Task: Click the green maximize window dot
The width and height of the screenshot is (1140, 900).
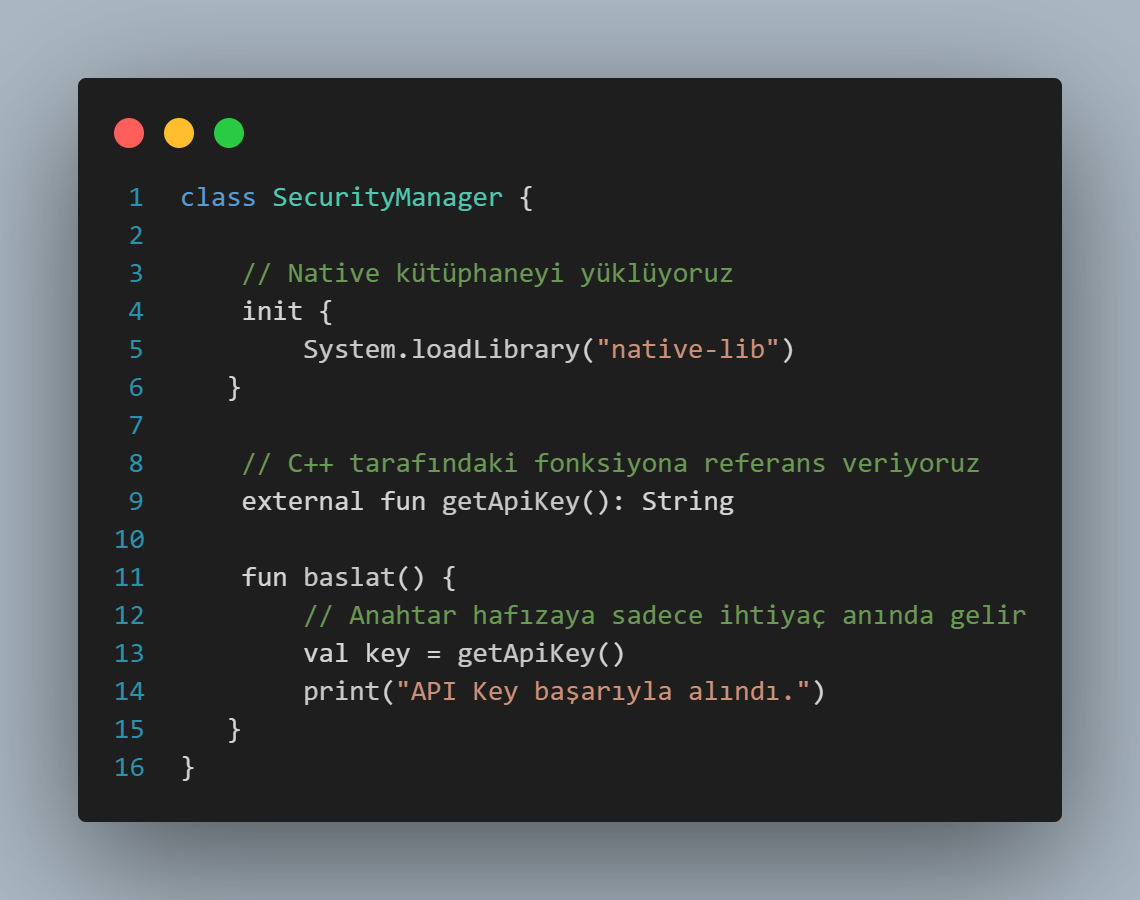Action: pos(229,133)
